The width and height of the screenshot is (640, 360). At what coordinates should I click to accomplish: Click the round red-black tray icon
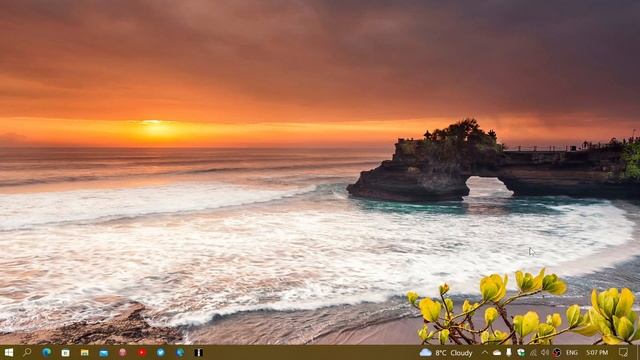pos(557,352)
